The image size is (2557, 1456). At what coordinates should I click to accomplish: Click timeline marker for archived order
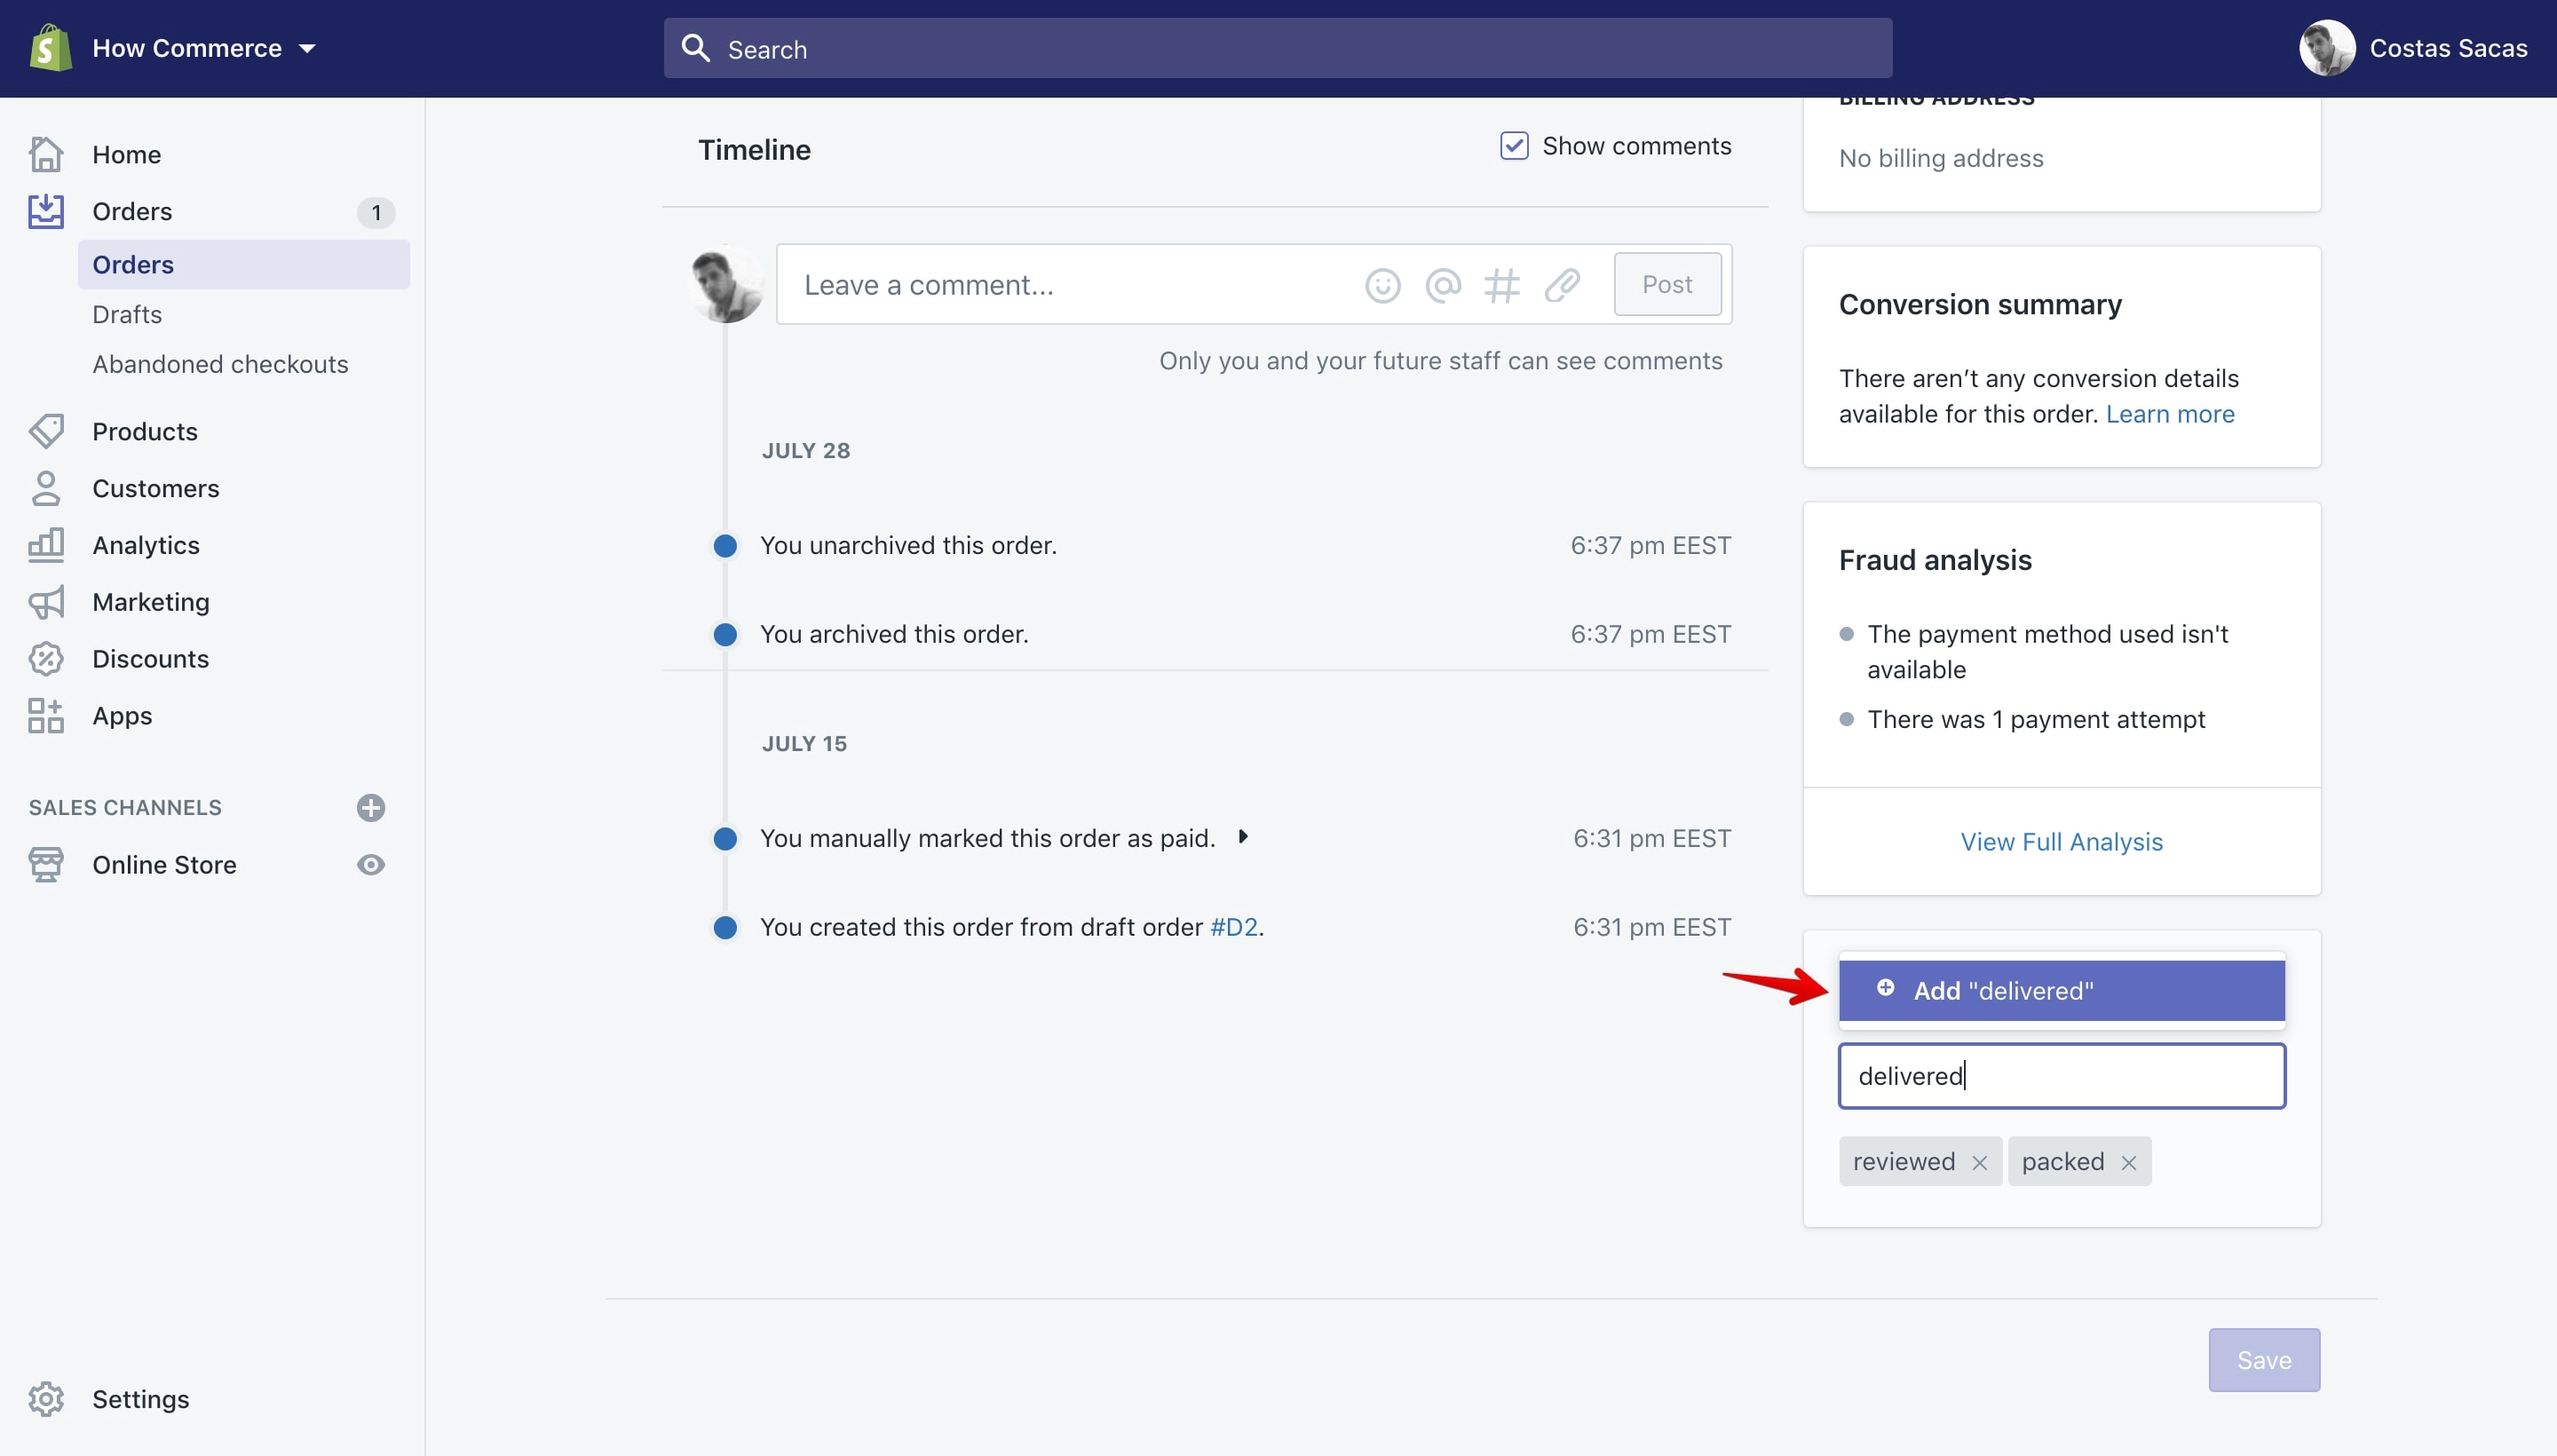725,635
